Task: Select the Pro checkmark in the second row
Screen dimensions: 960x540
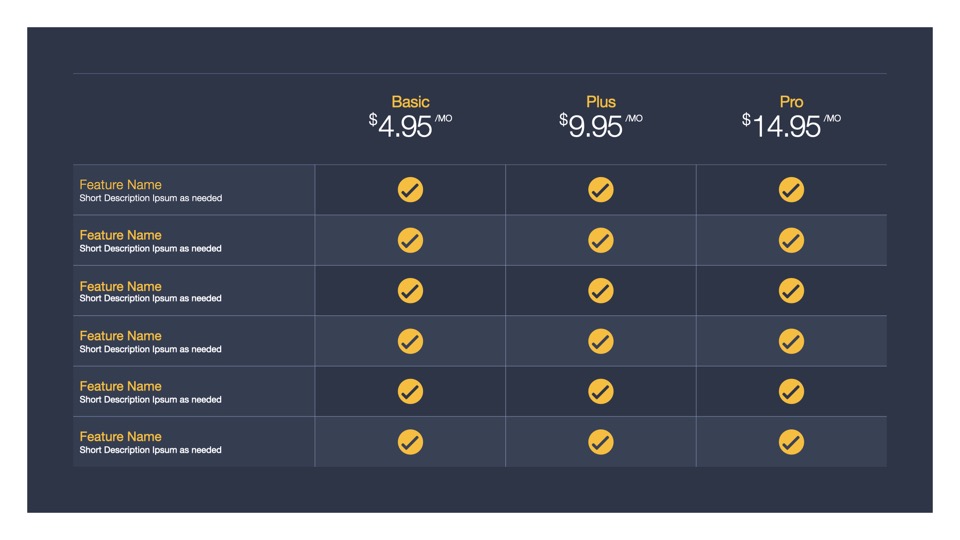Action: 791,240
